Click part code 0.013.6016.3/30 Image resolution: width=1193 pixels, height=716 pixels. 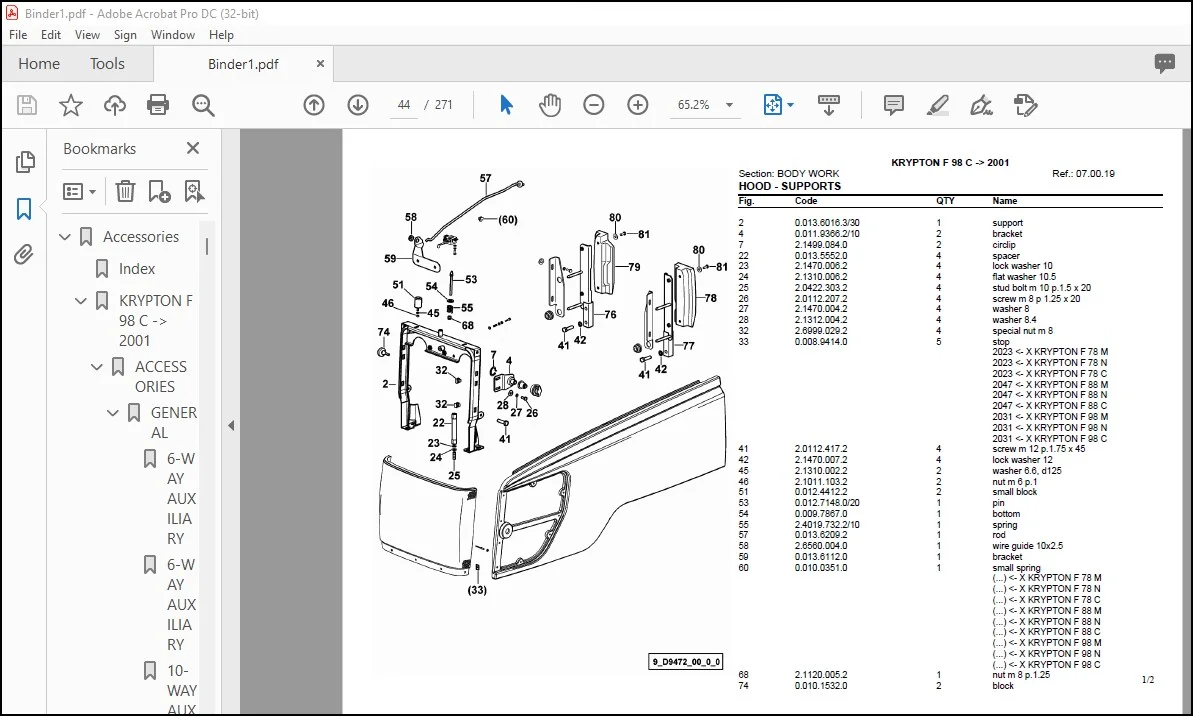827,223
